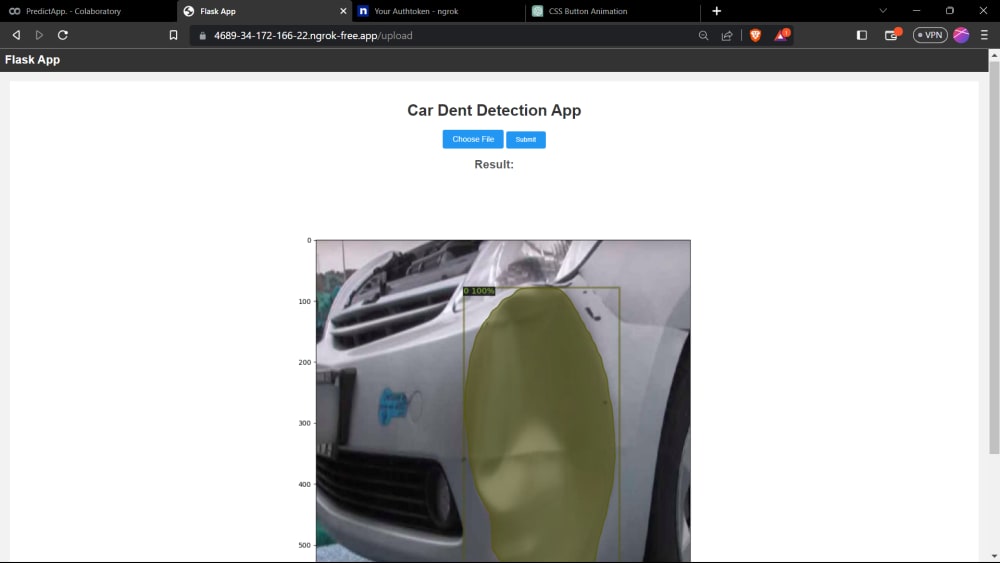Open the Brave wallet icon
1000x563 pixels.
[x=892, y=35]
